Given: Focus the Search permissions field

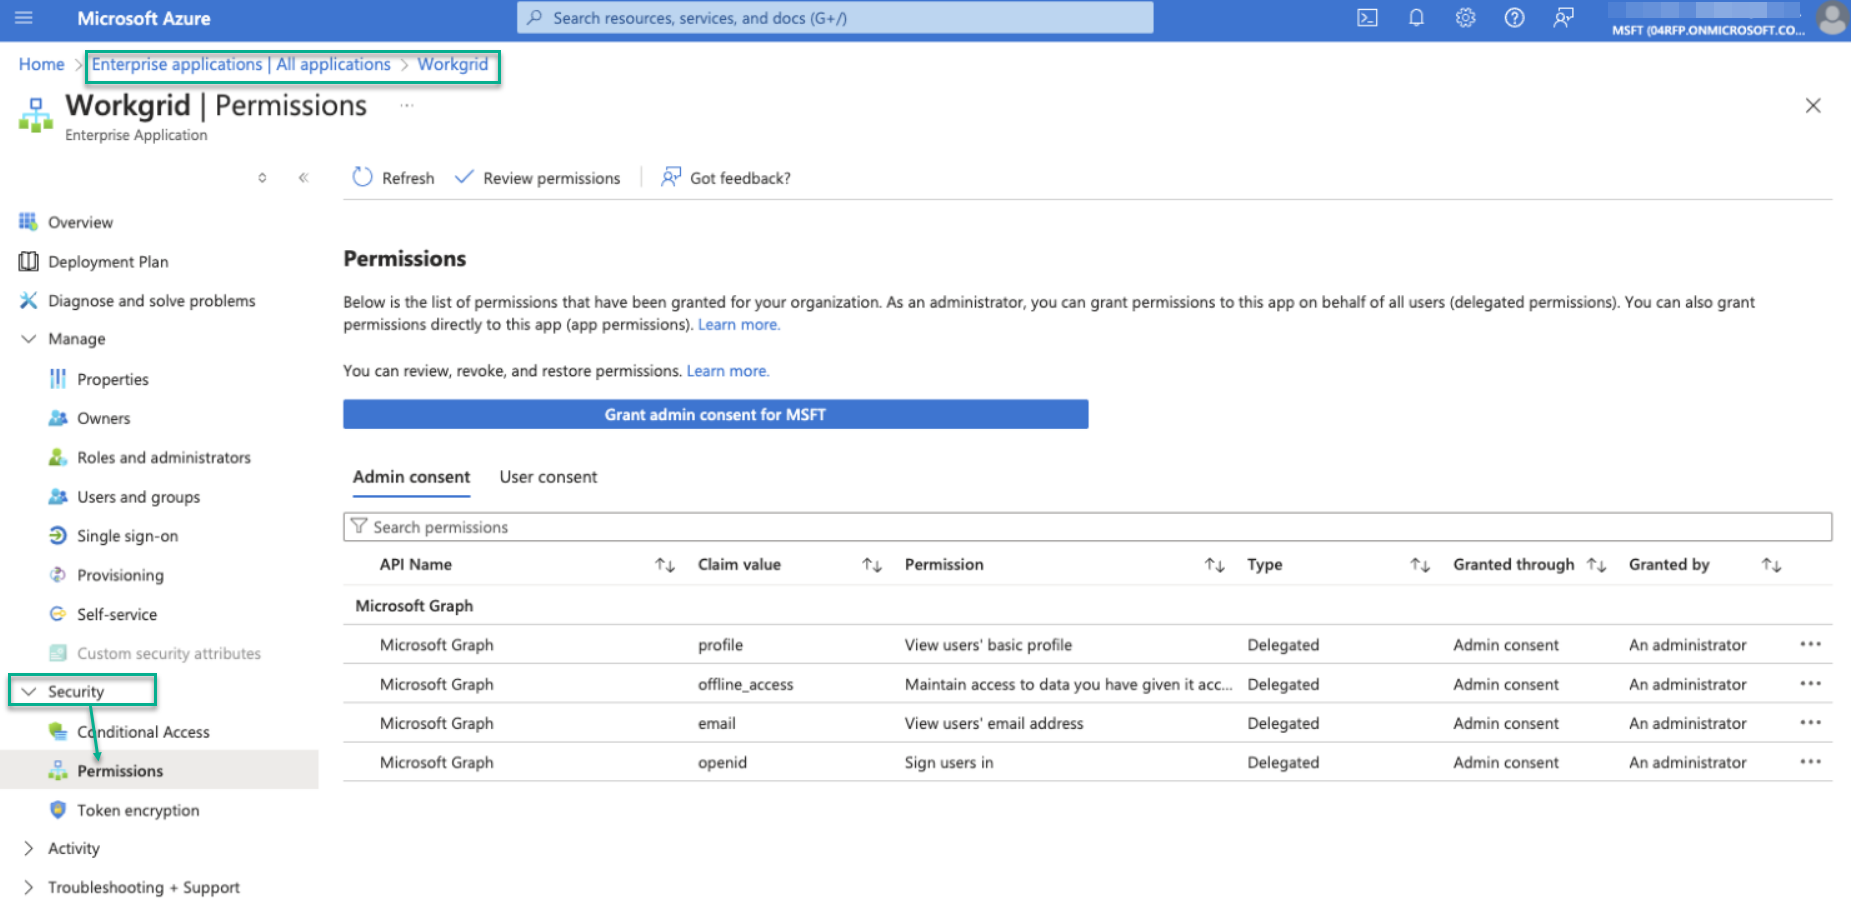Looking at the screenshot, I should click(1087, 527).
